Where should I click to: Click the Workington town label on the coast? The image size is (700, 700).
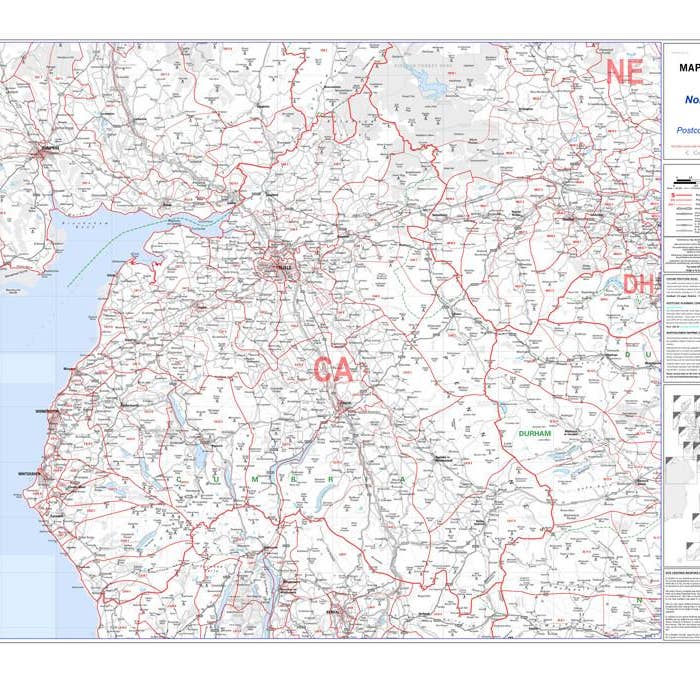click(x=47, y=411)
